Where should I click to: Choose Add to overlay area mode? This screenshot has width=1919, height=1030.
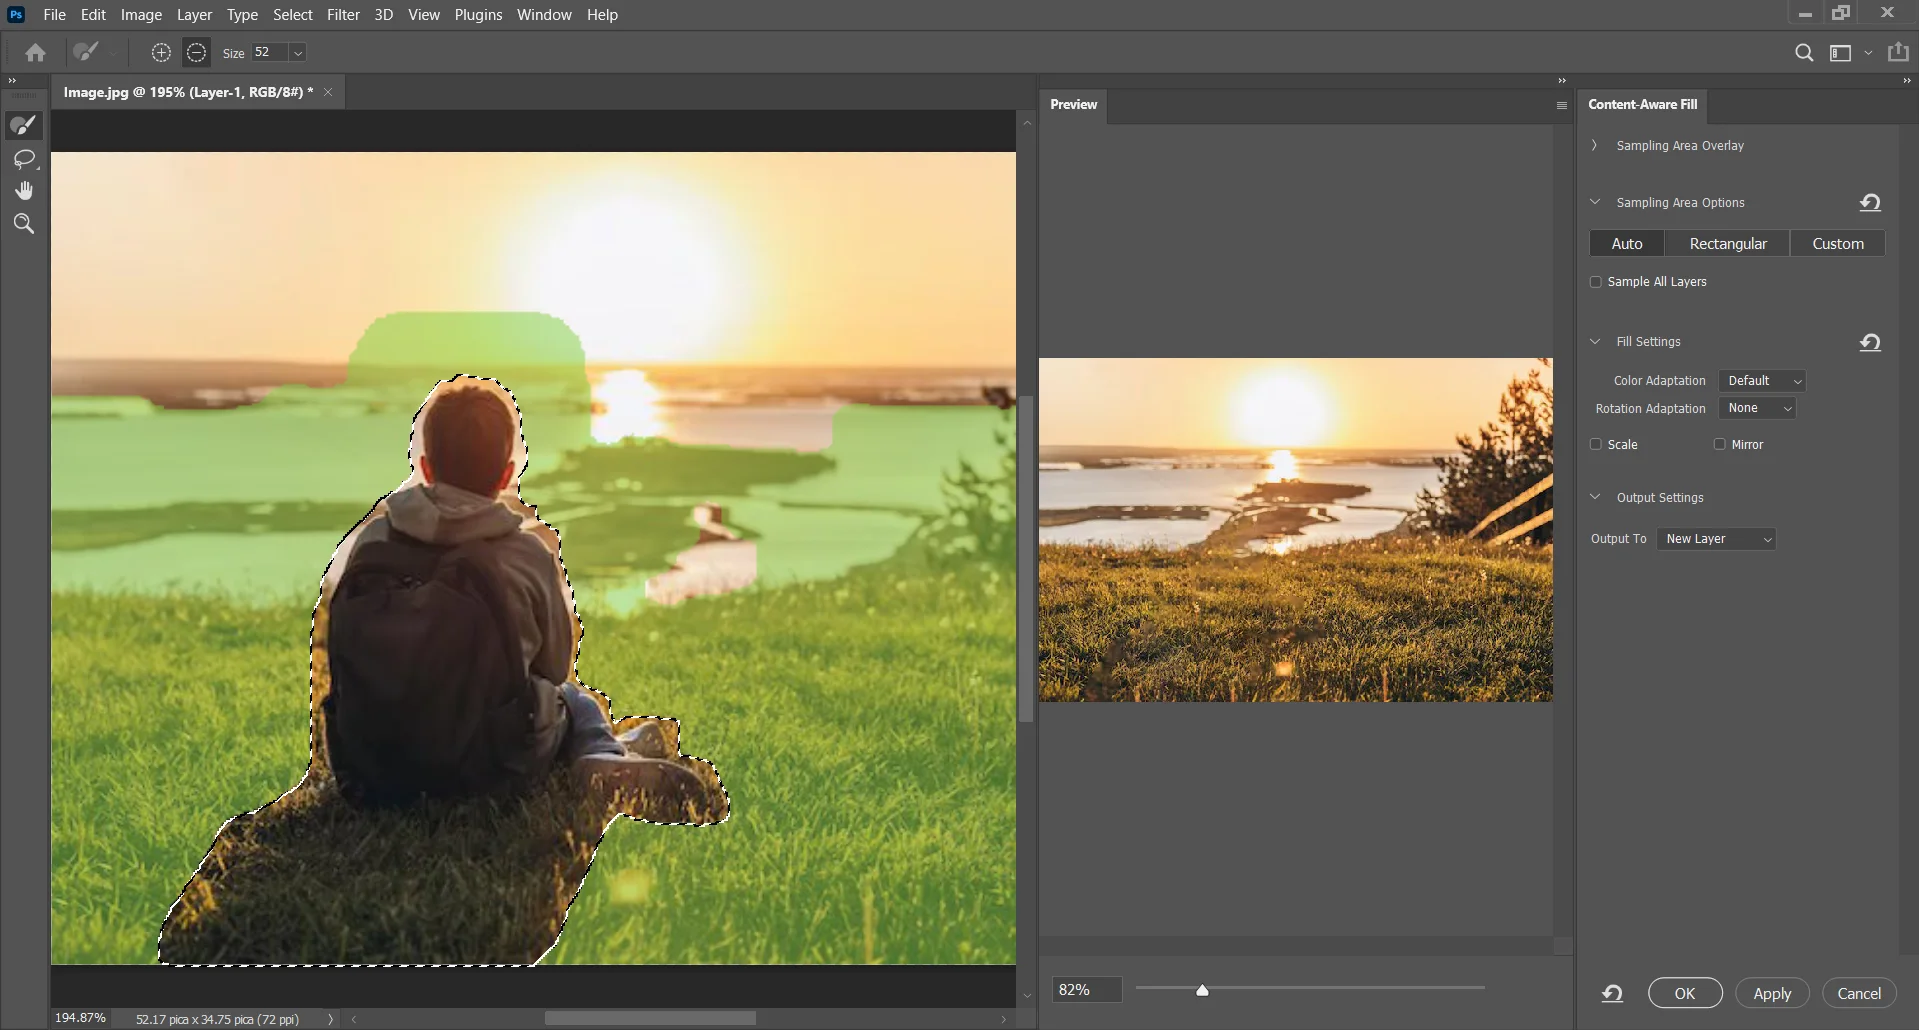(161, 53)
